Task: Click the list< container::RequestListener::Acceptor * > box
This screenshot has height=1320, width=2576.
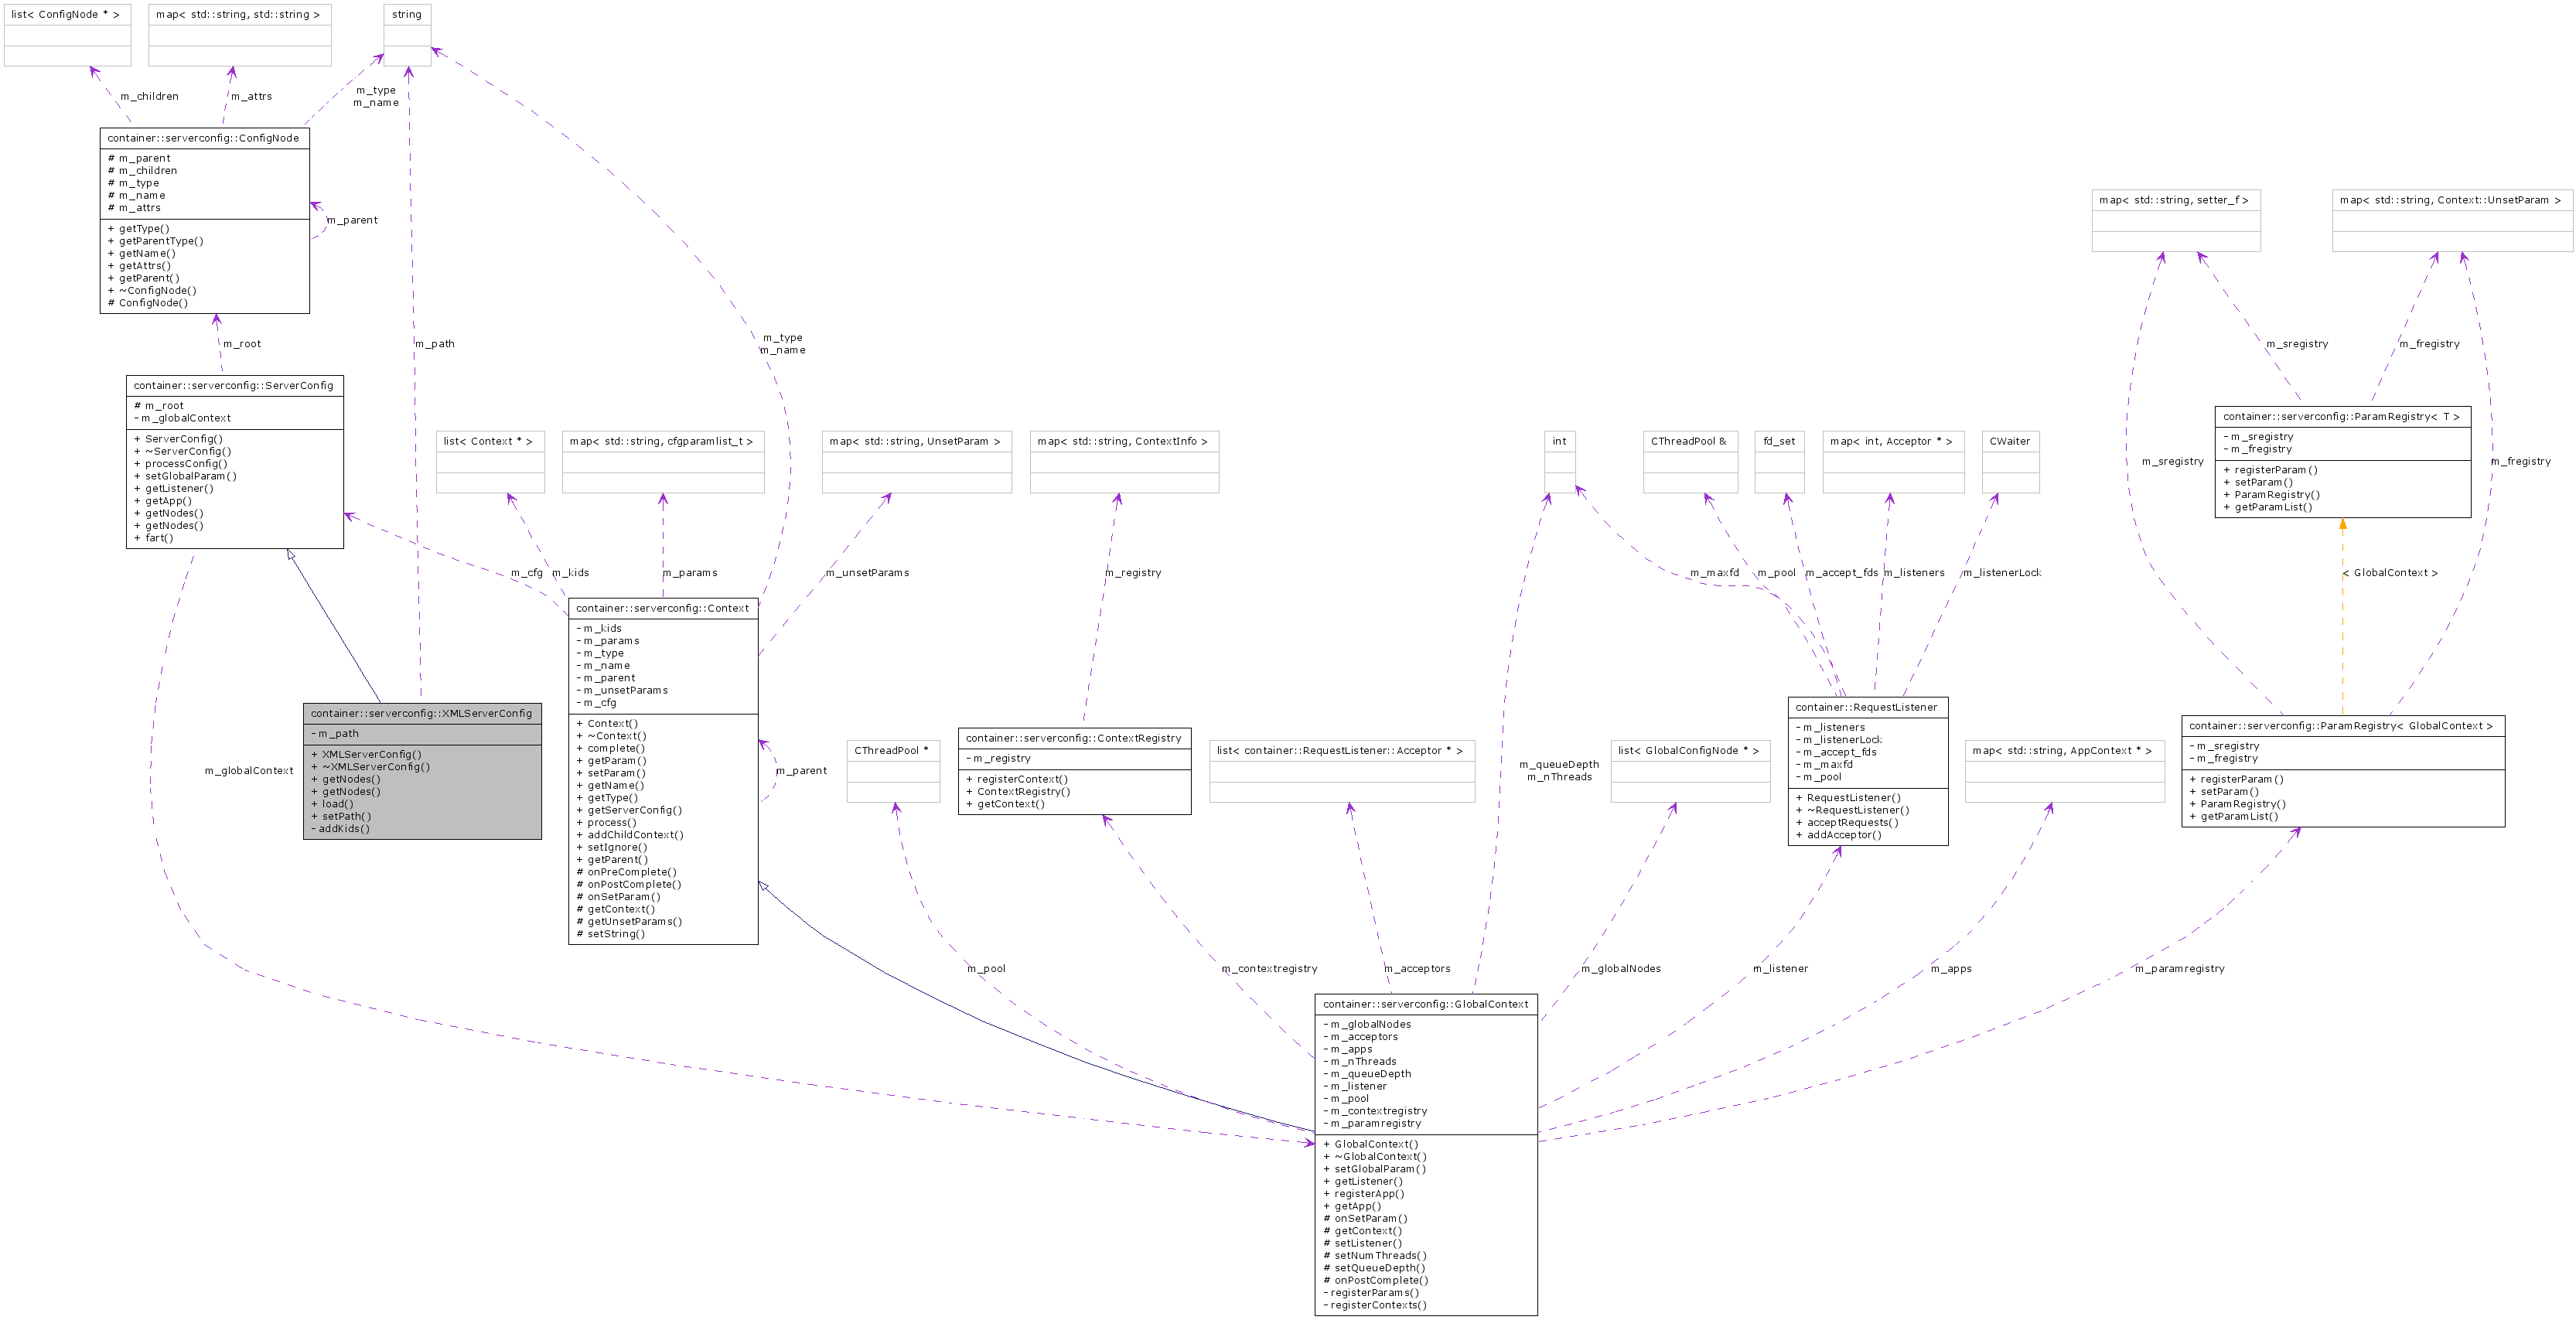Action: 1342,771
